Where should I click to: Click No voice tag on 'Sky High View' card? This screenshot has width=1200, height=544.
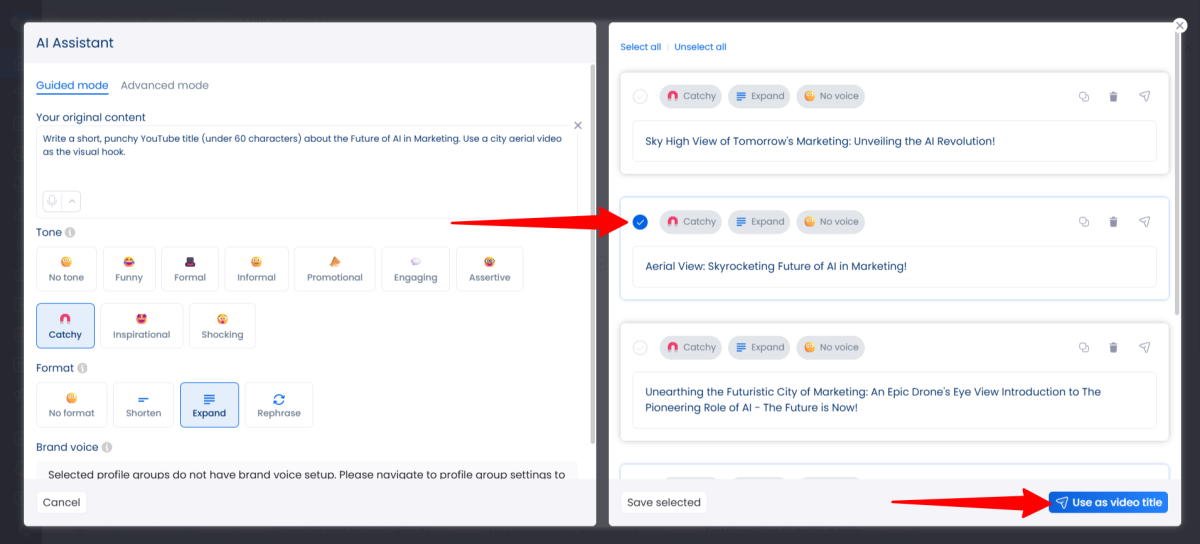pyautogui.click(x=830, y=97)
